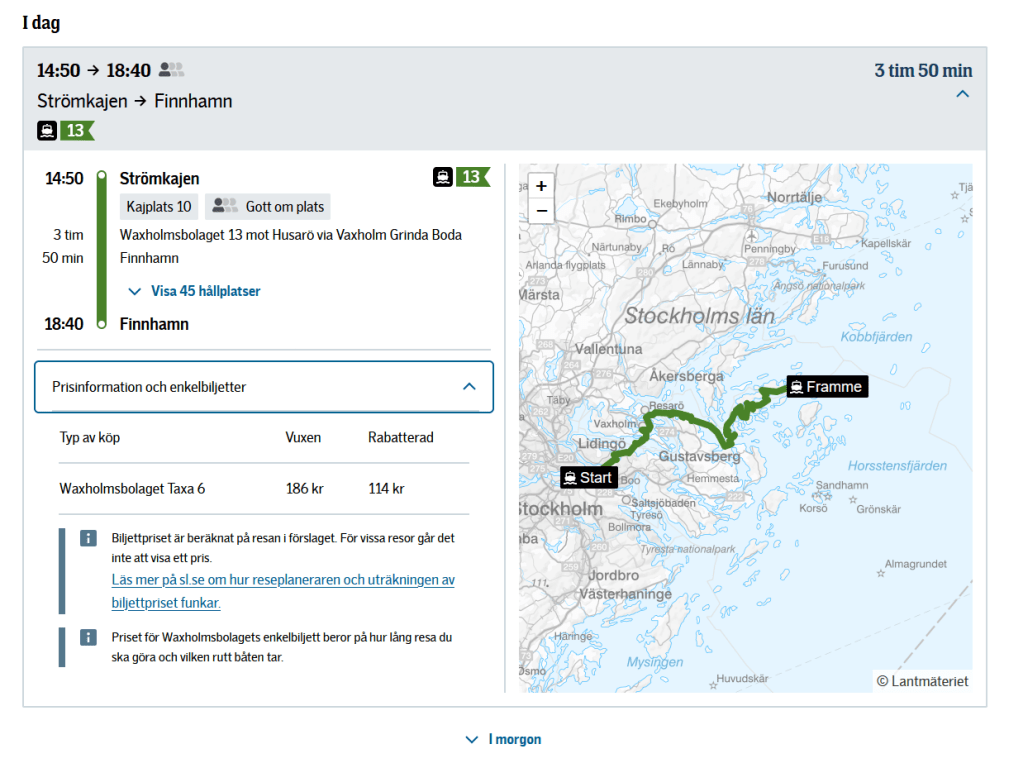Zoom in on the map
The height and width of the screenshot is (768, 1023).
tap(541, 186)
